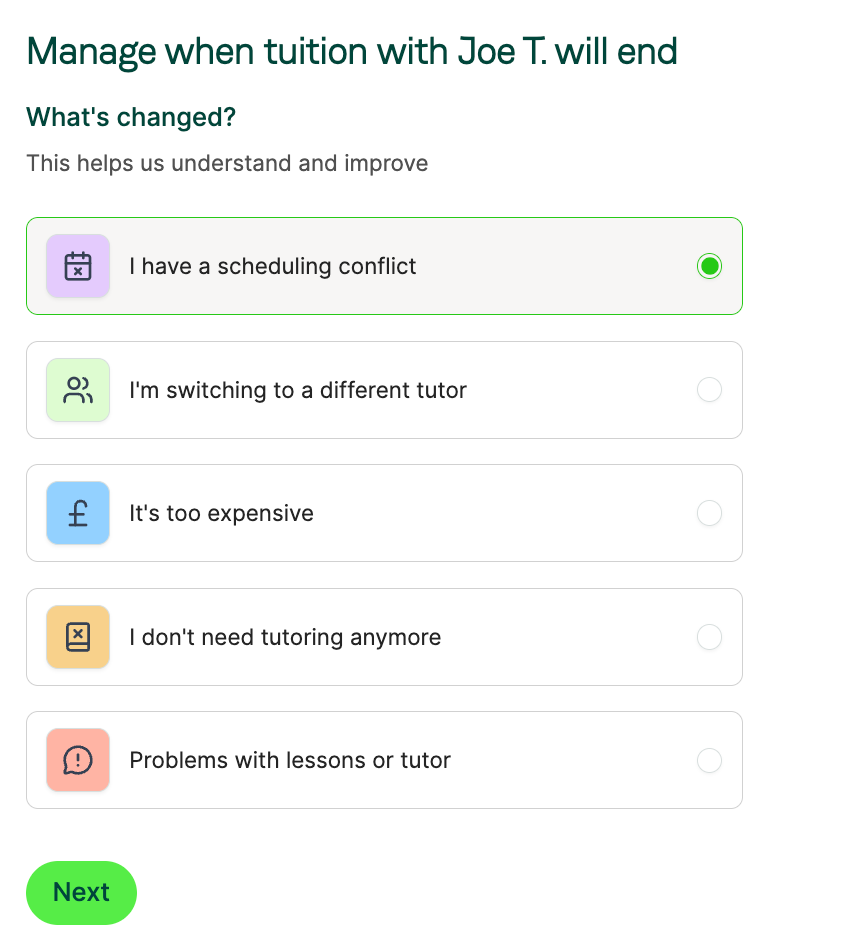Image resolution: width=868 pixels, height=942 pixels.
Task: Click the 'What's changed?' heading
Action: [131, 117]
